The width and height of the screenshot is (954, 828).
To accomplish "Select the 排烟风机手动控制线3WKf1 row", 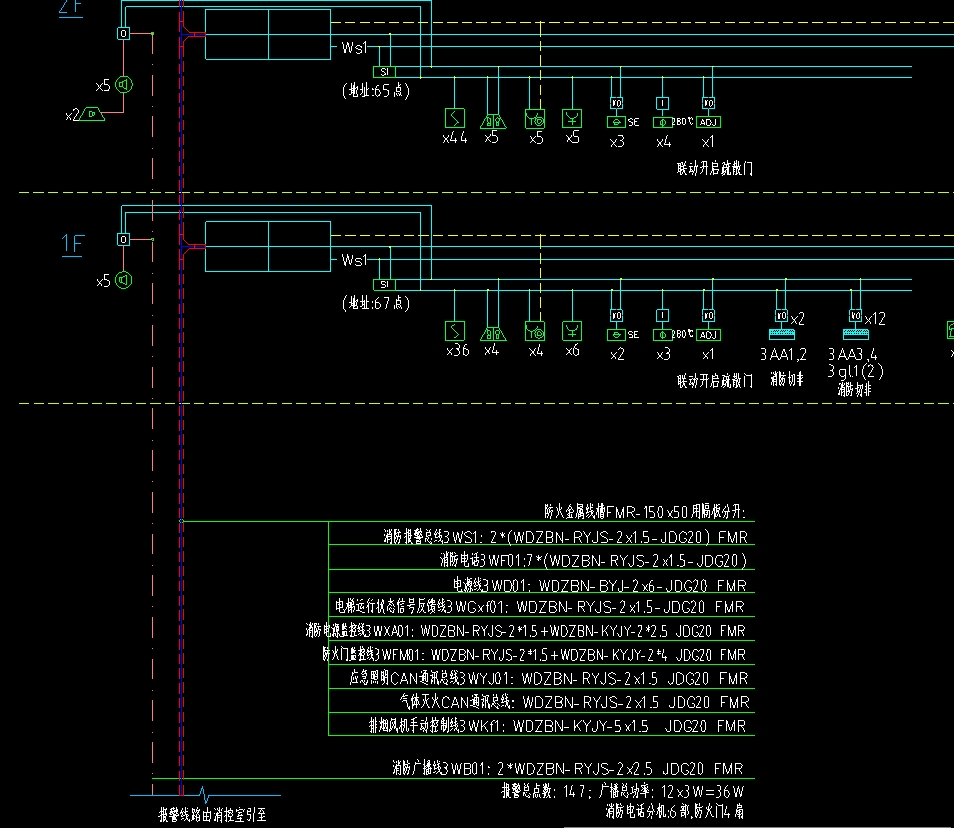I will [557, 726].
